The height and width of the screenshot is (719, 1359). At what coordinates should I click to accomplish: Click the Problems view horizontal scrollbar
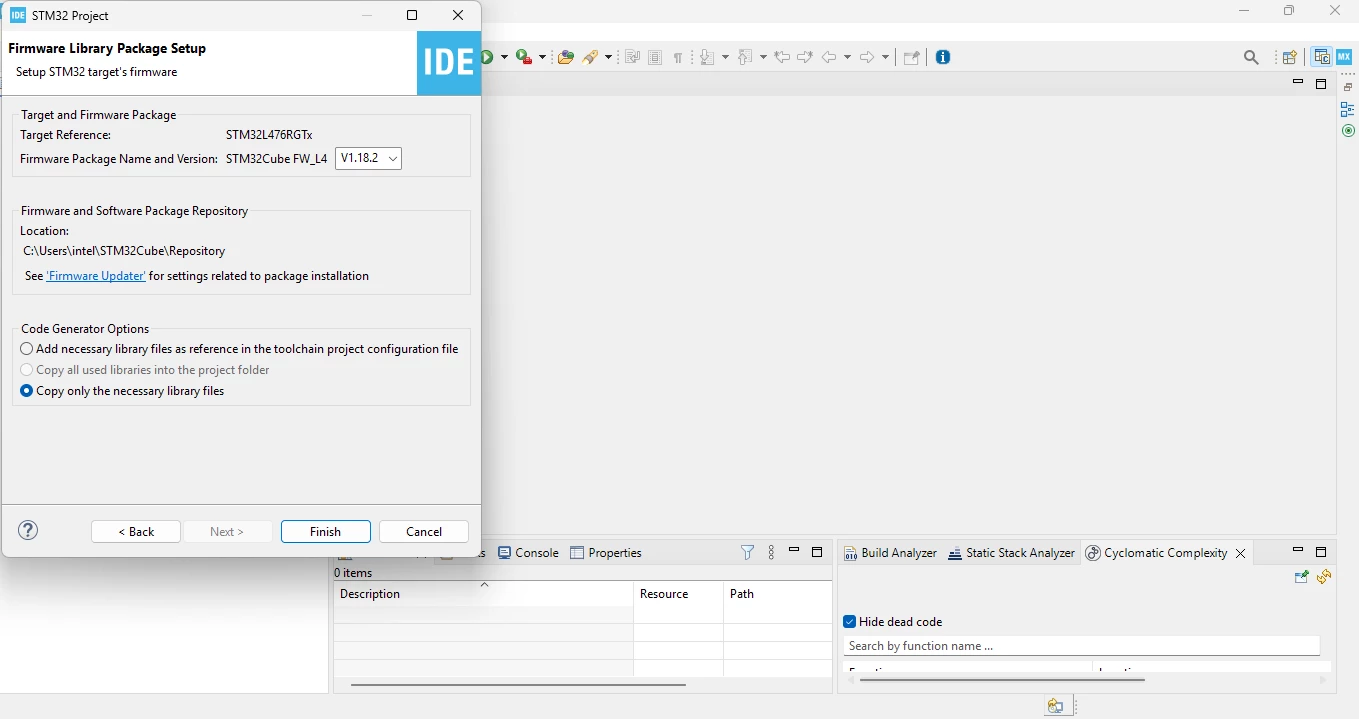coord(518,685)
